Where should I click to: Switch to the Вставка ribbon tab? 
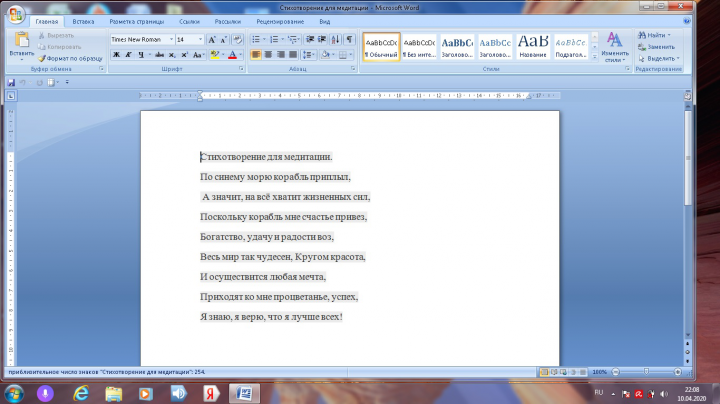click(x=83, y=22)
